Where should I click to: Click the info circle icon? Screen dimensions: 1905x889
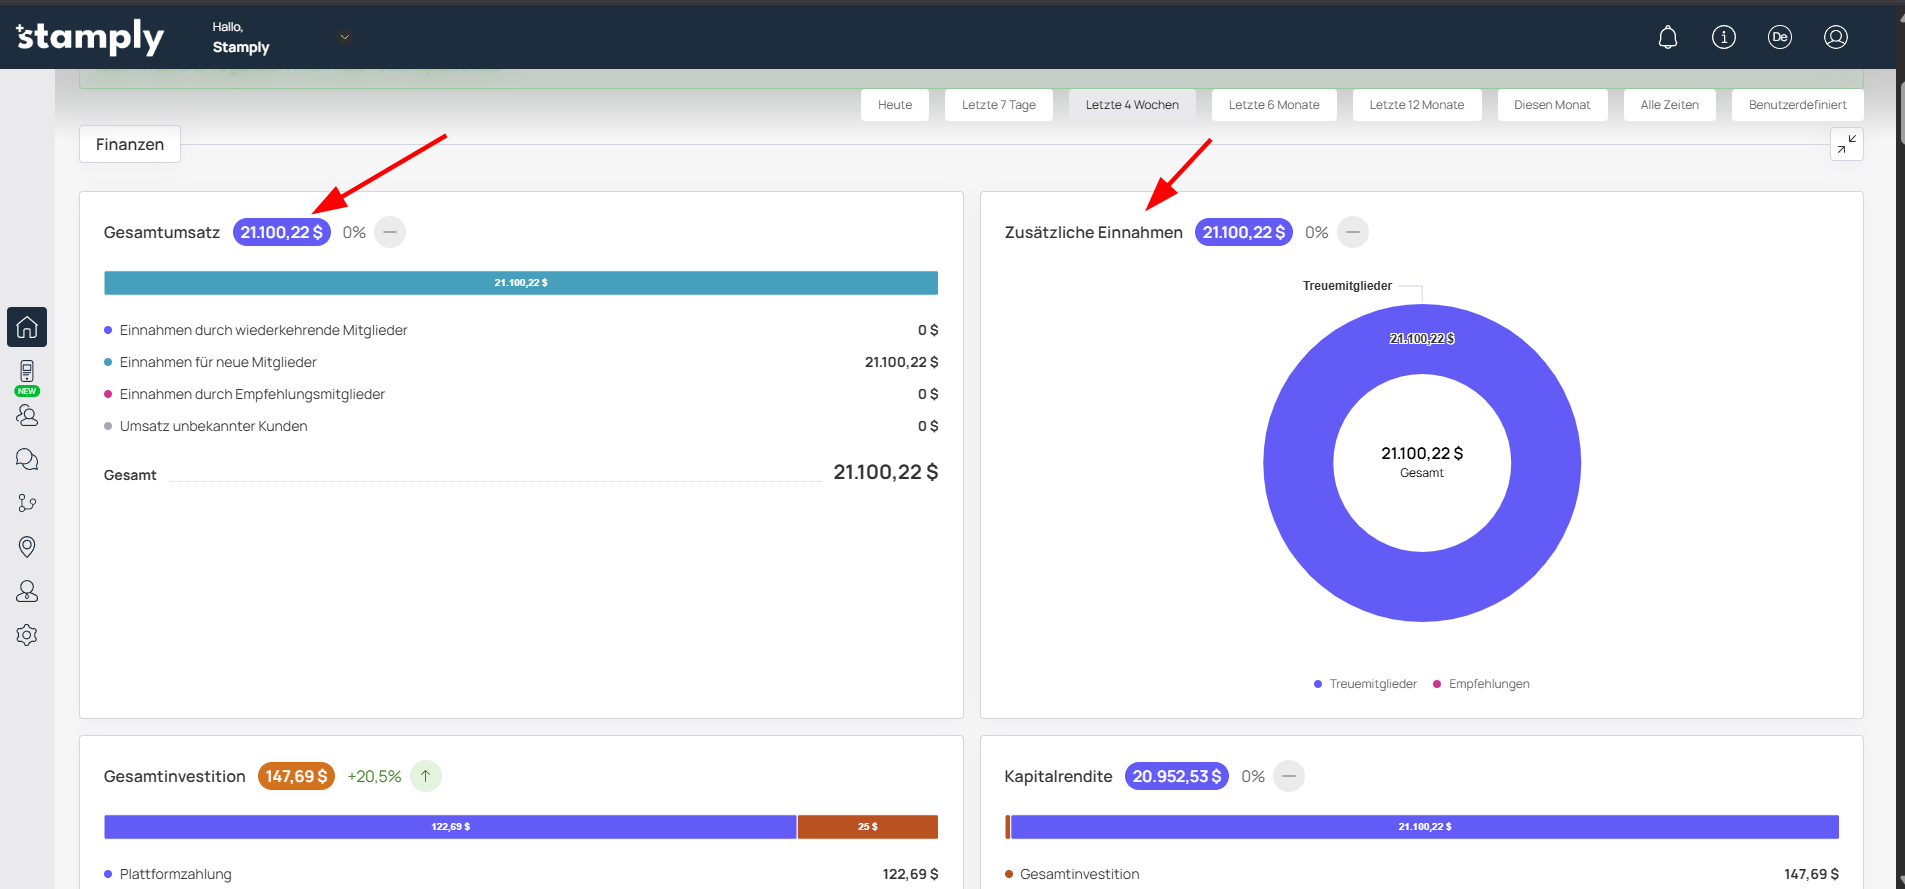[x=1723, y=38]
